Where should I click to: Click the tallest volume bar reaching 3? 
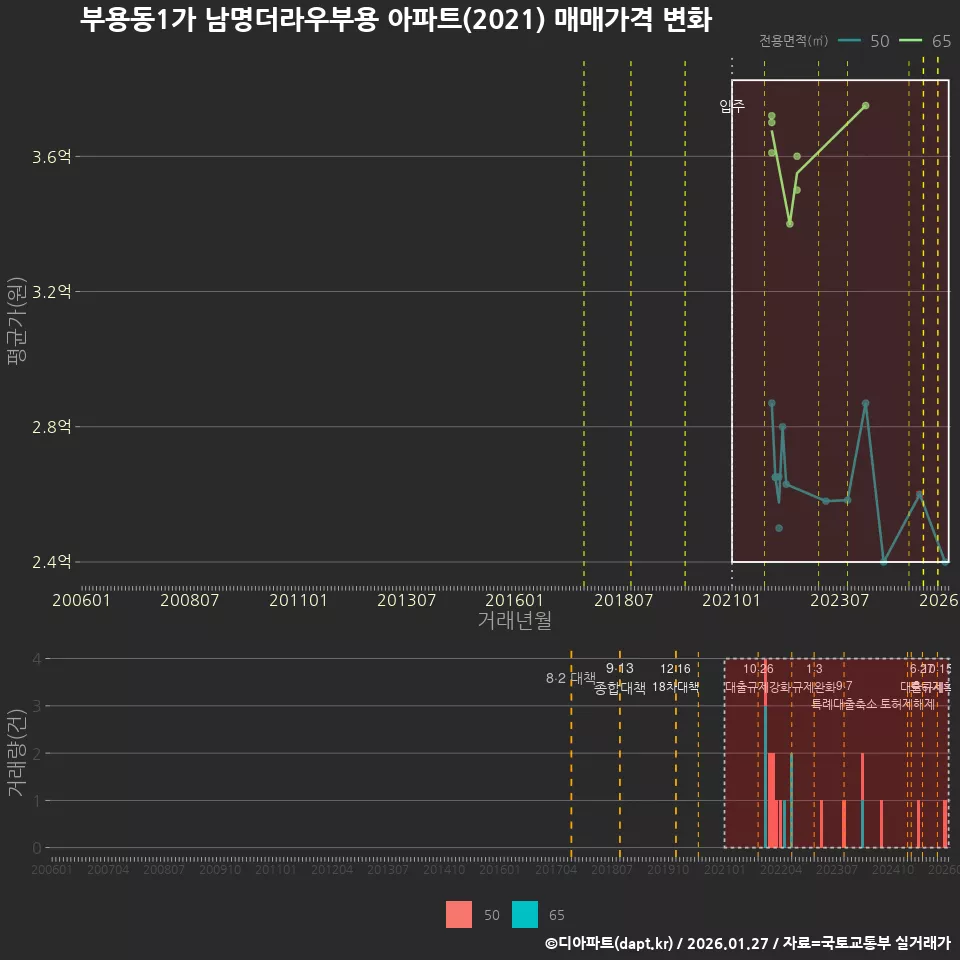pos(765,776)
